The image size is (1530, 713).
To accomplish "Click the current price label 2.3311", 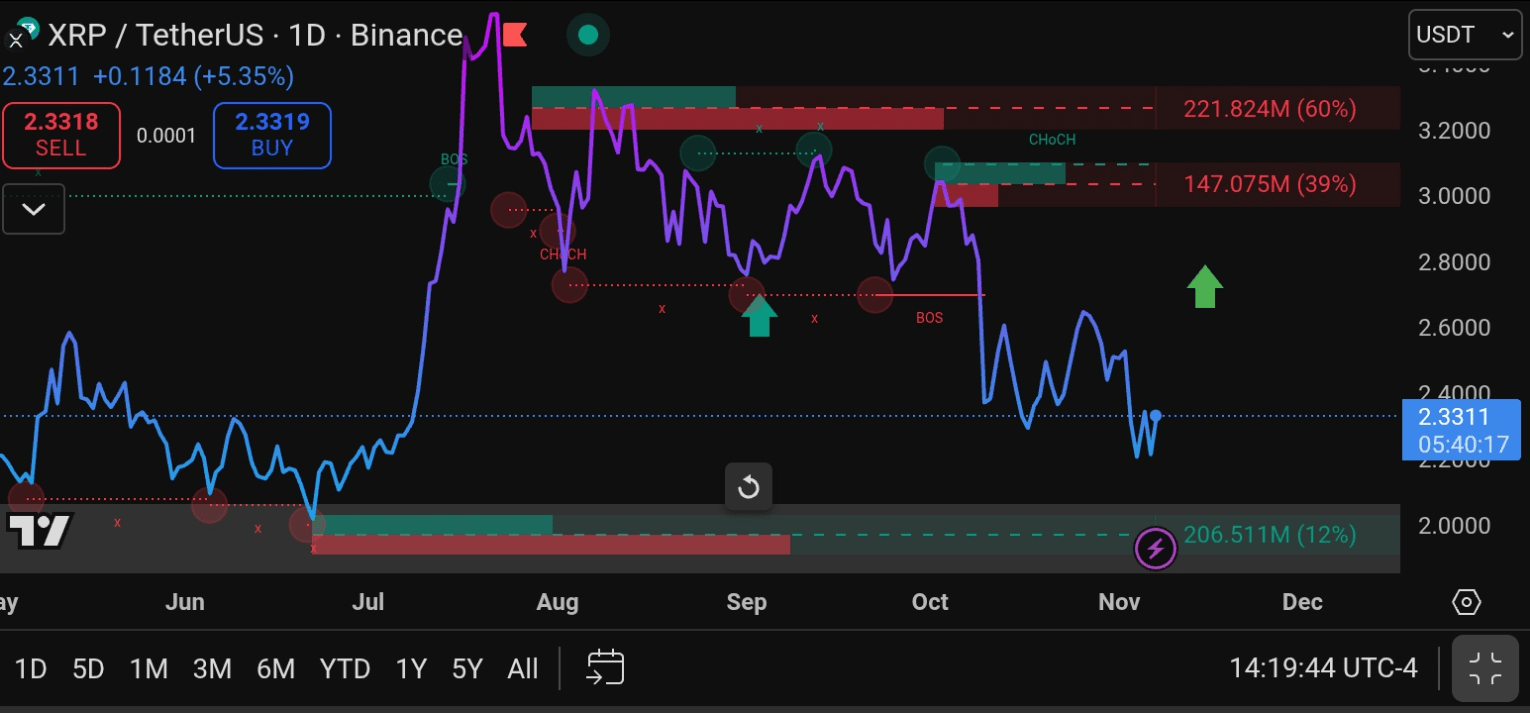I will (1460, 430).
